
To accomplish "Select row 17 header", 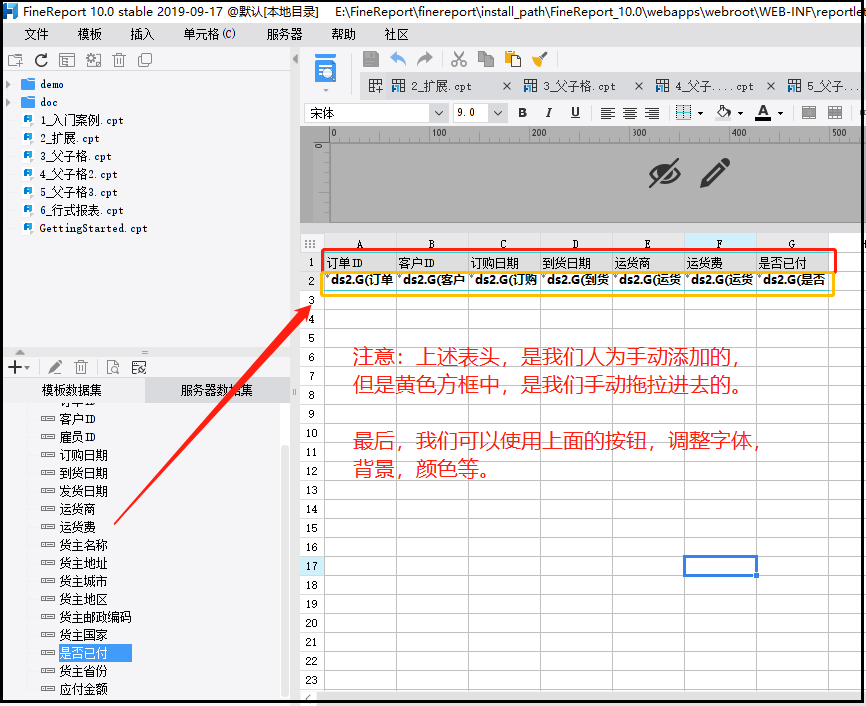I will [311, 566].
